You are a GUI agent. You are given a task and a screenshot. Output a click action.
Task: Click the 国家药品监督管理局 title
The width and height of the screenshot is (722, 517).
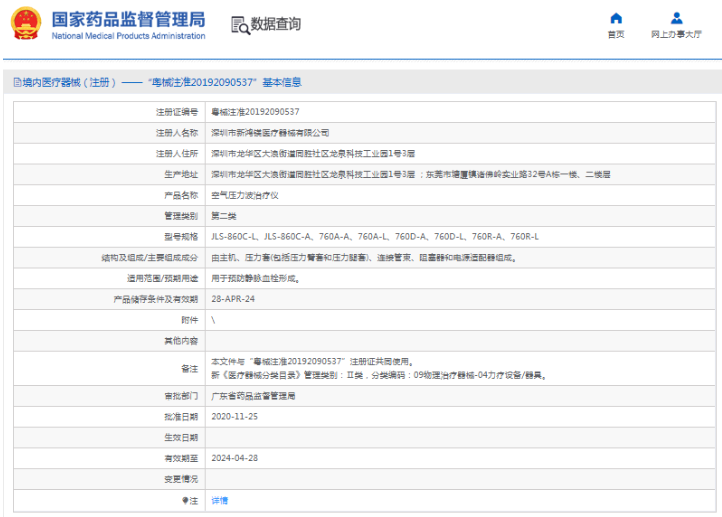point(128,19)
